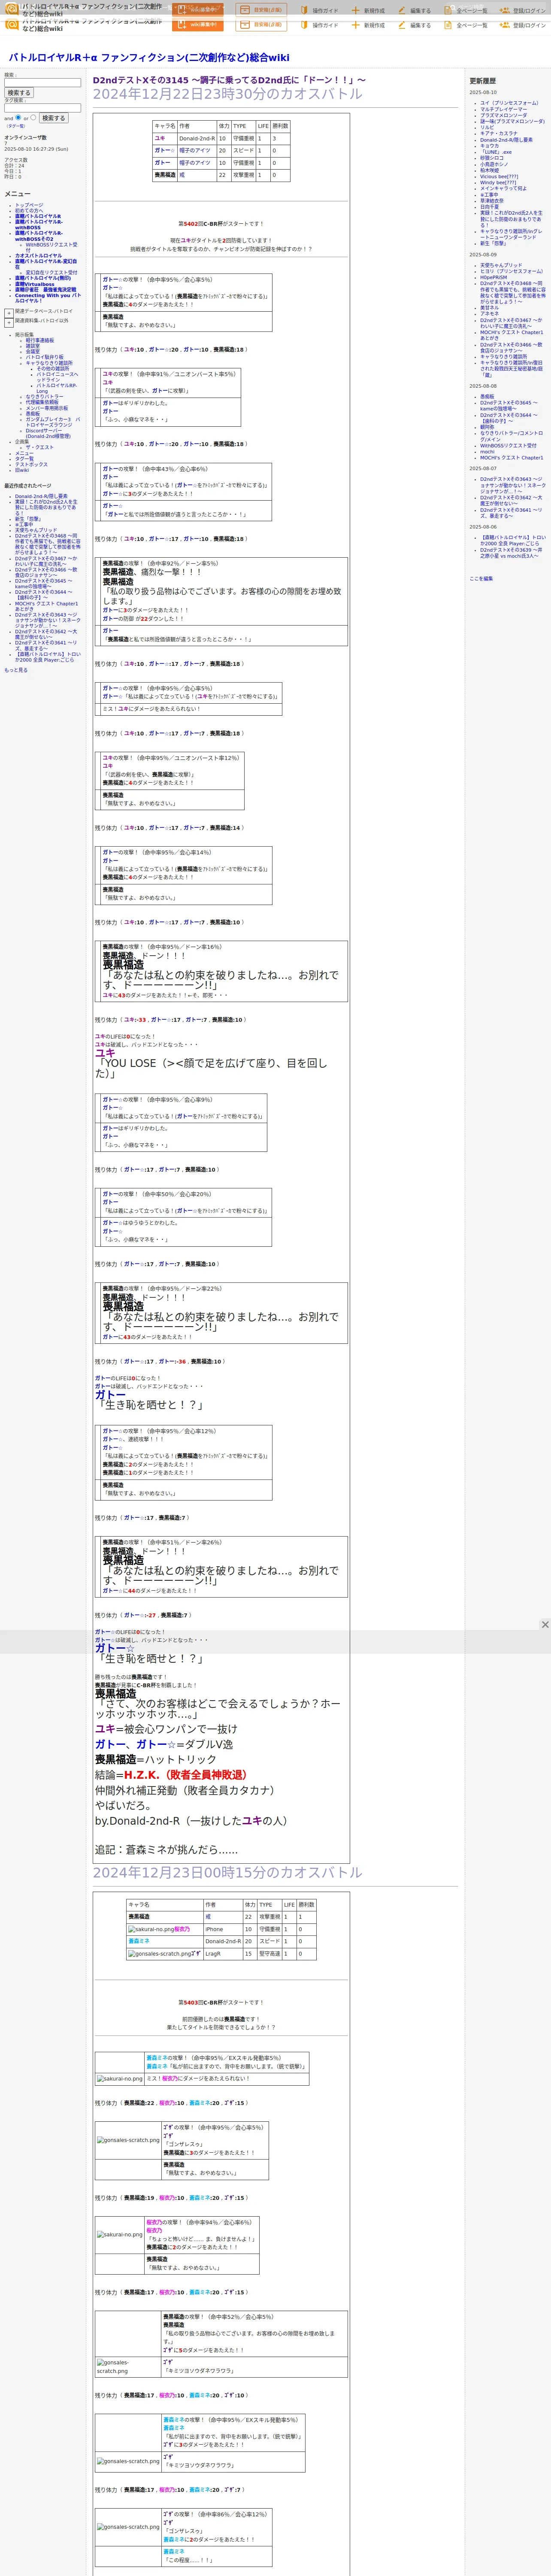Screen dimensions: 551x2576
Task: Select the 'or' radio button for tag search
Action: pos(33,118)
